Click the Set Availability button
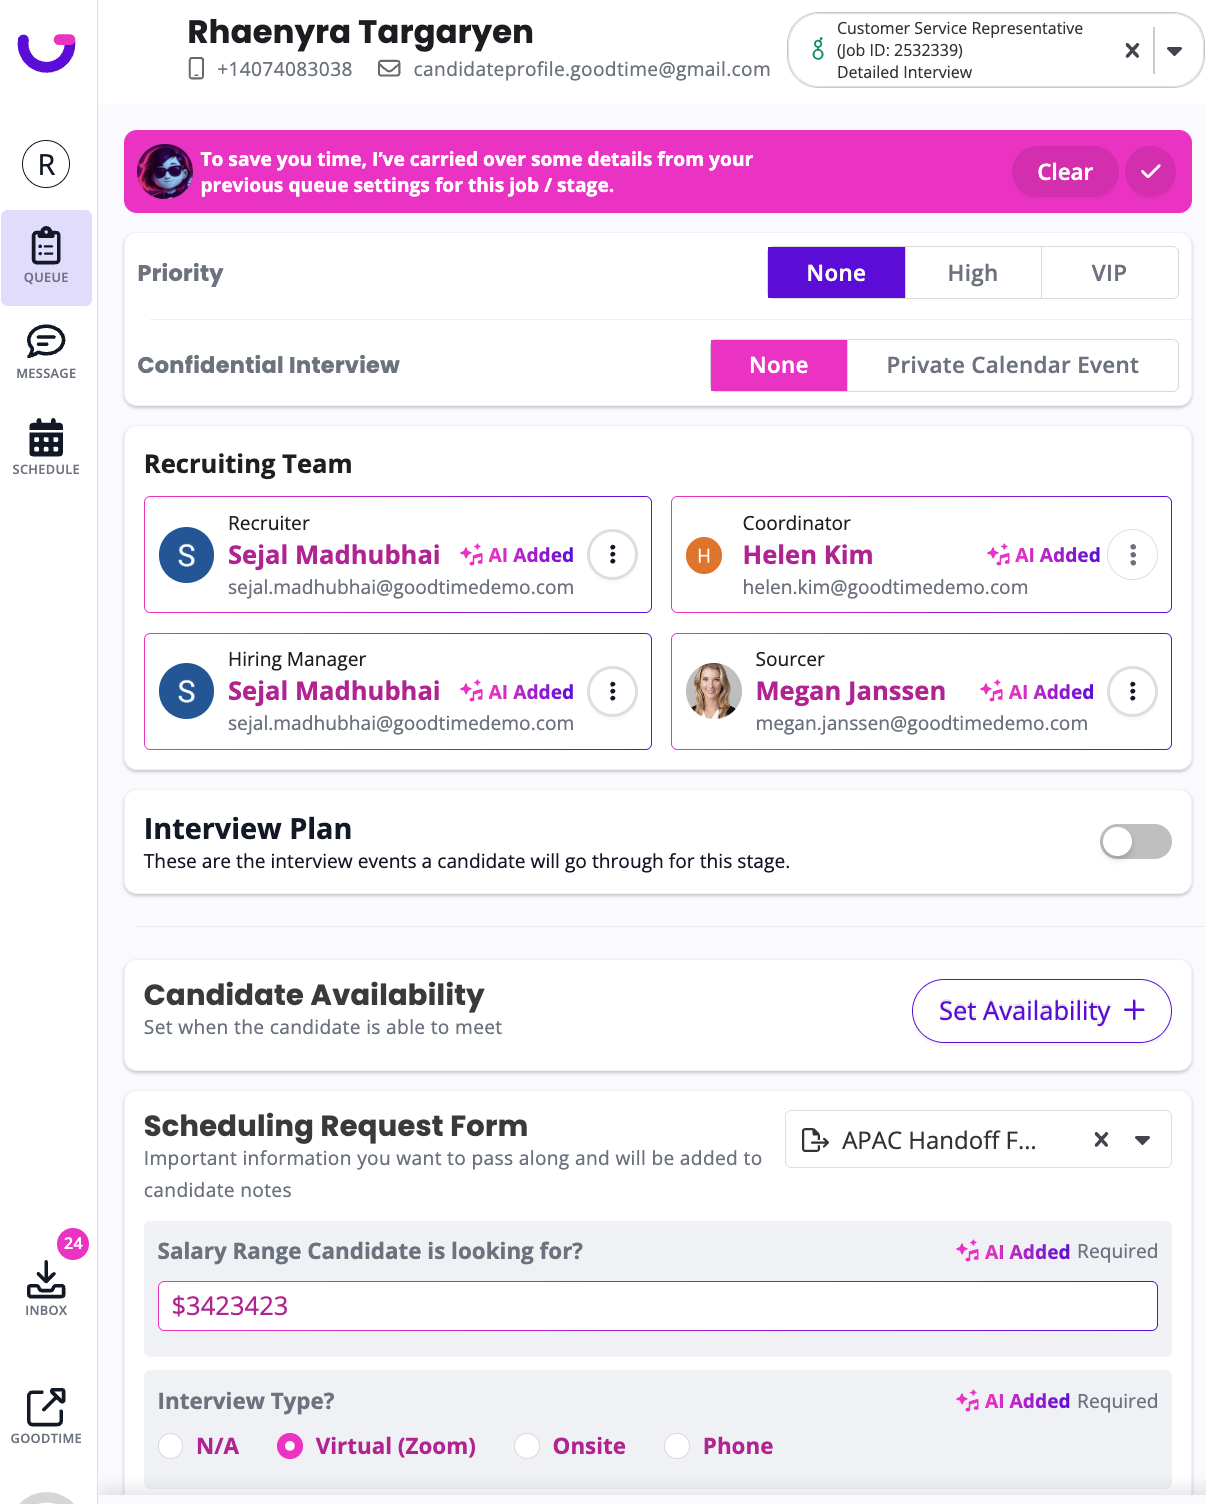1206x1504 pixels. click(1041, 1011)
